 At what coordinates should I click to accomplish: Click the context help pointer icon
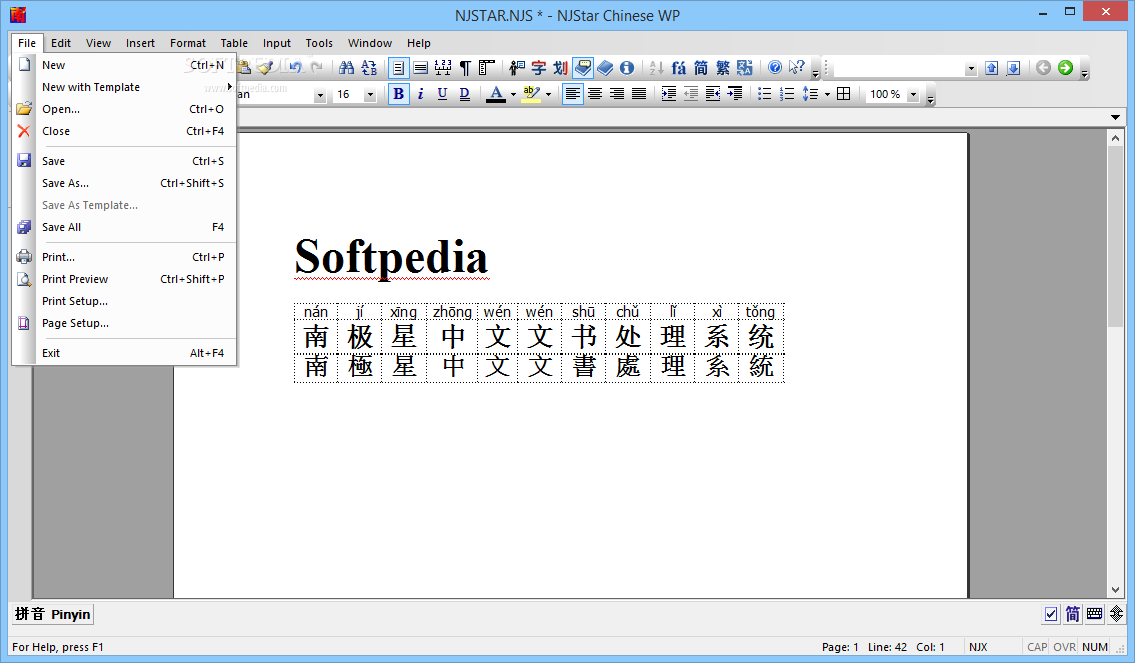click(796, 67)
